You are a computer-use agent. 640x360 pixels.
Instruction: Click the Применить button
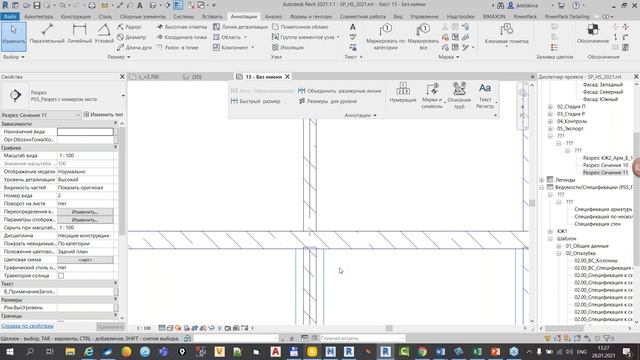[110, 327]
